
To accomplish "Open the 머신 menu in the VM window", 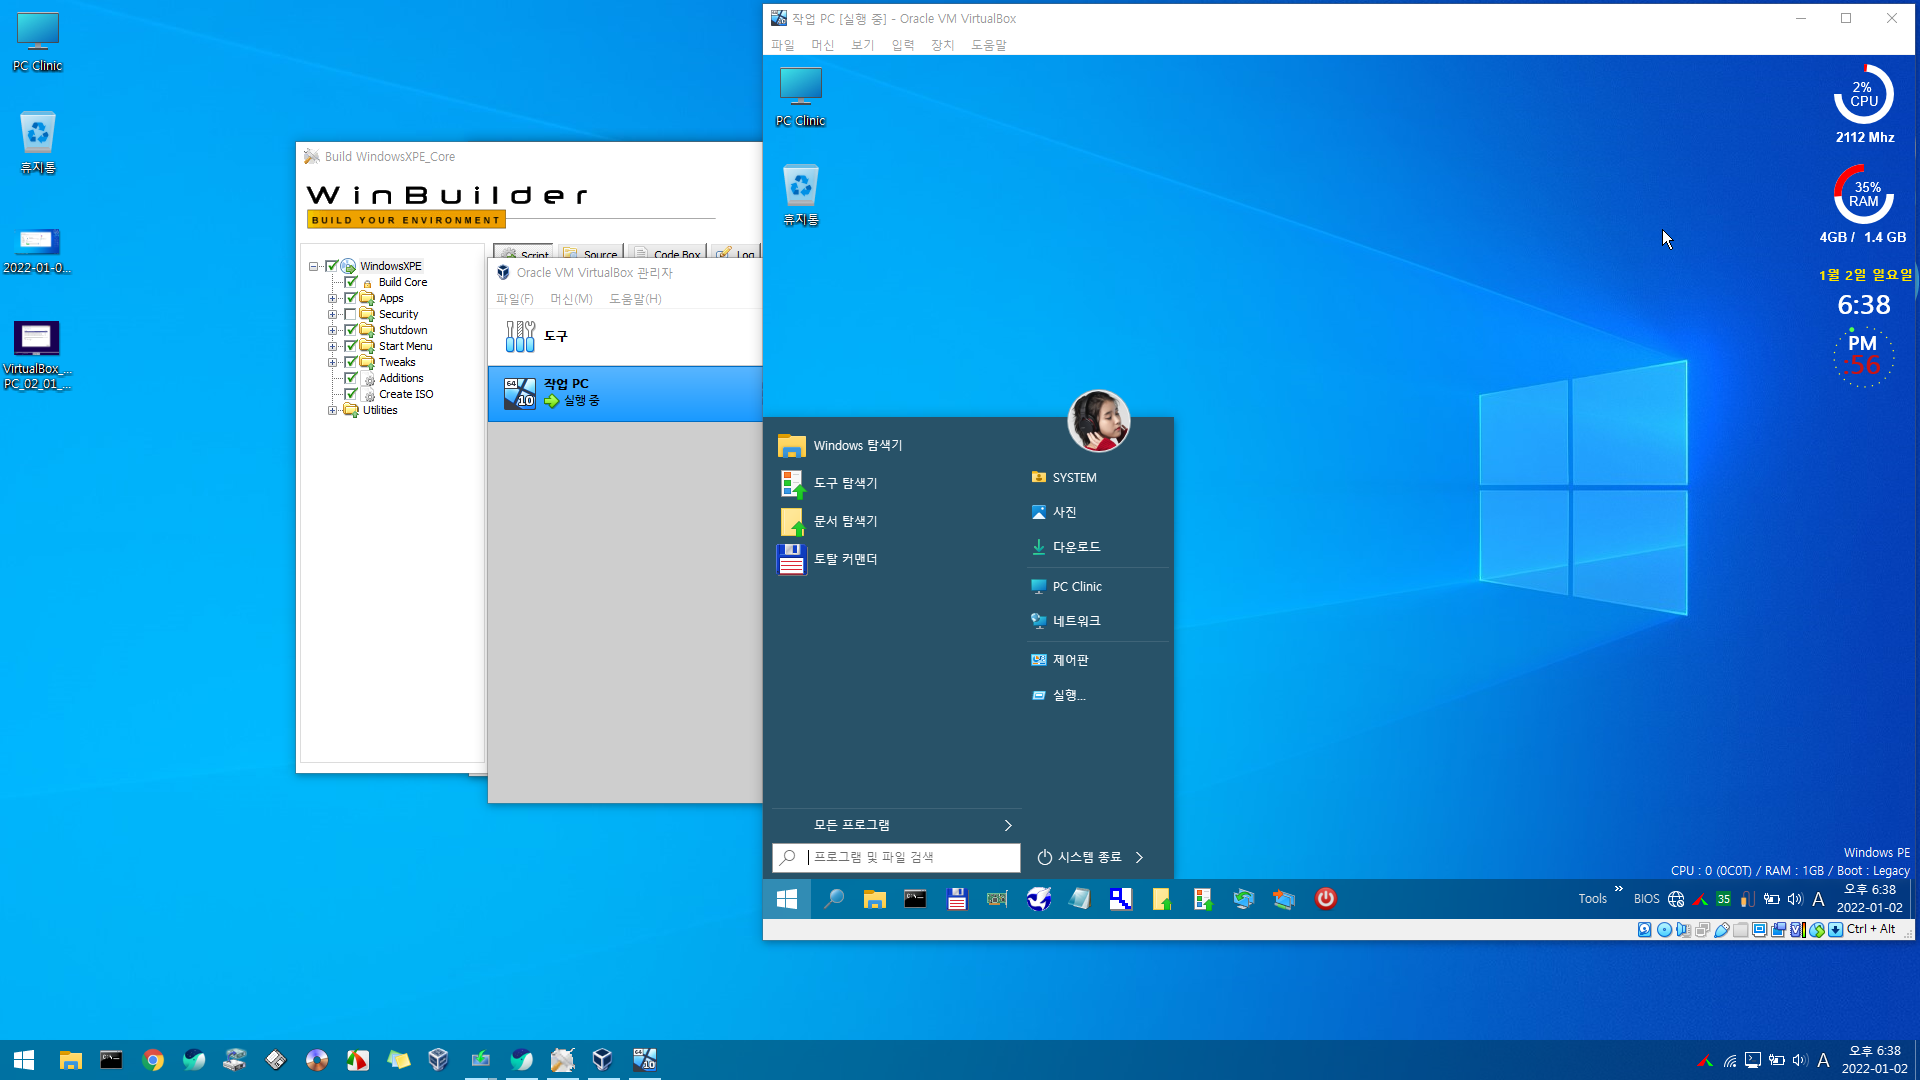I will [x=822, y=45].
